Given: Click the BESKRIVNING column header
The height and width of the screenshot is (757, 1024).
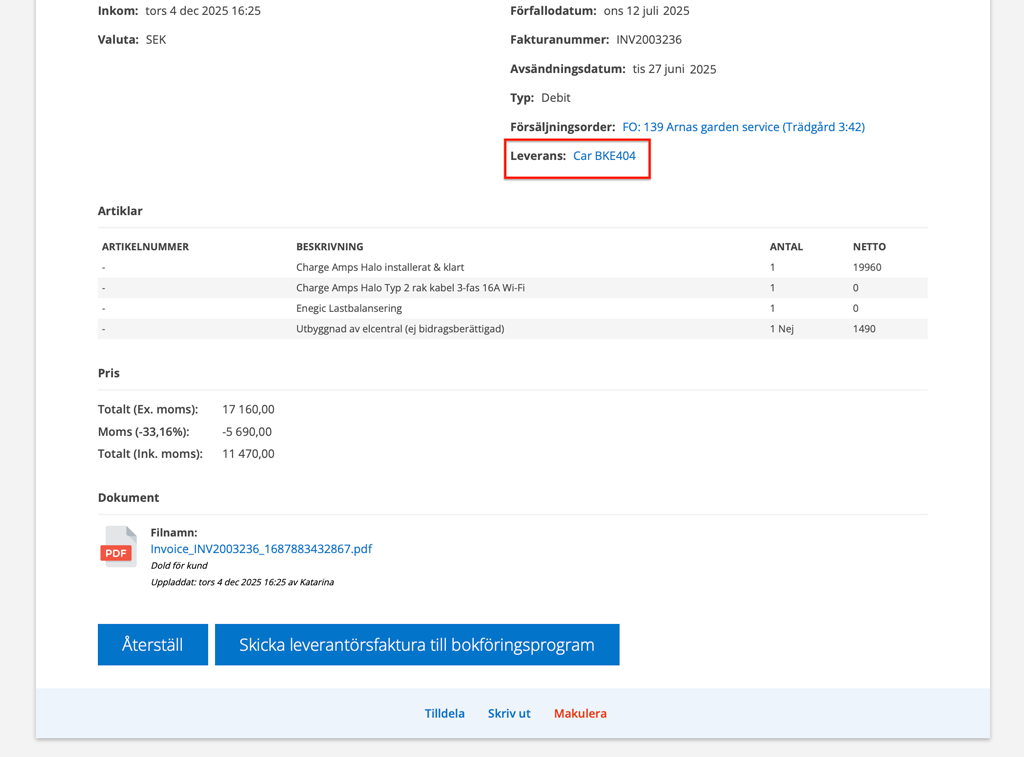Looking at the screenshot, I should [329, 247].
